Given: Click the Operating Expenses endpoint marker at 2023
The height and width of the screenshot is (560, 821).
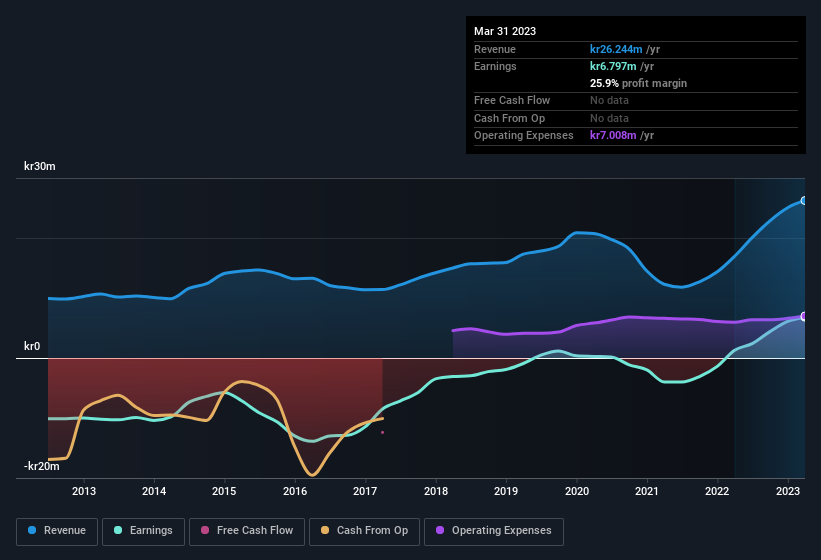Looking at the screenshot, I should [x=804, y=316].
